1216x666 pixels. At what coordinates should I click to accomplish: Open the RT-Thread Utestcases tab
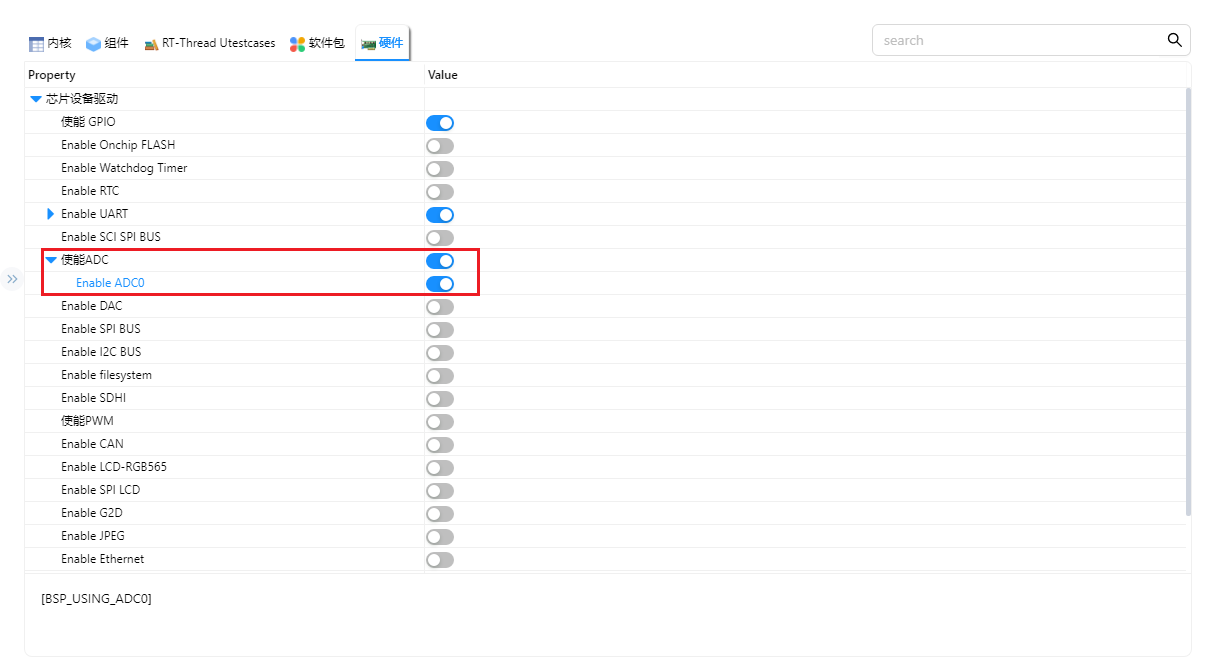pos(210,43)
